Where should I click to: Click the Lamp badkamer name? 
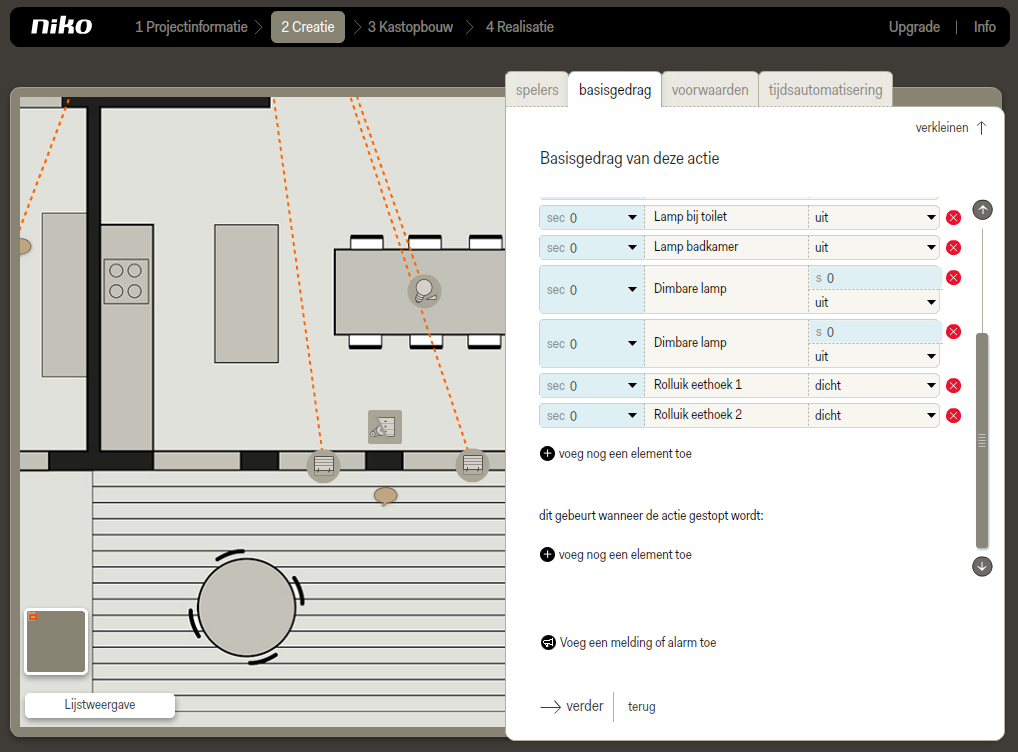696,247
